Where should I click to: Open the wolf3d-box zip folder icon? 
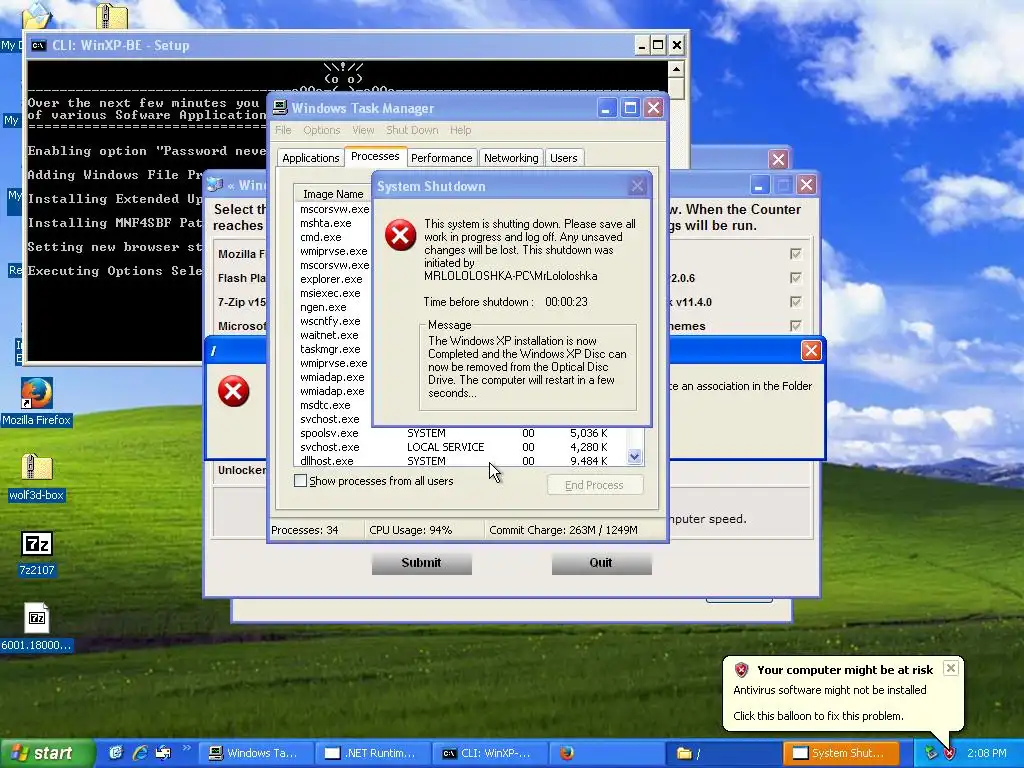37,477
